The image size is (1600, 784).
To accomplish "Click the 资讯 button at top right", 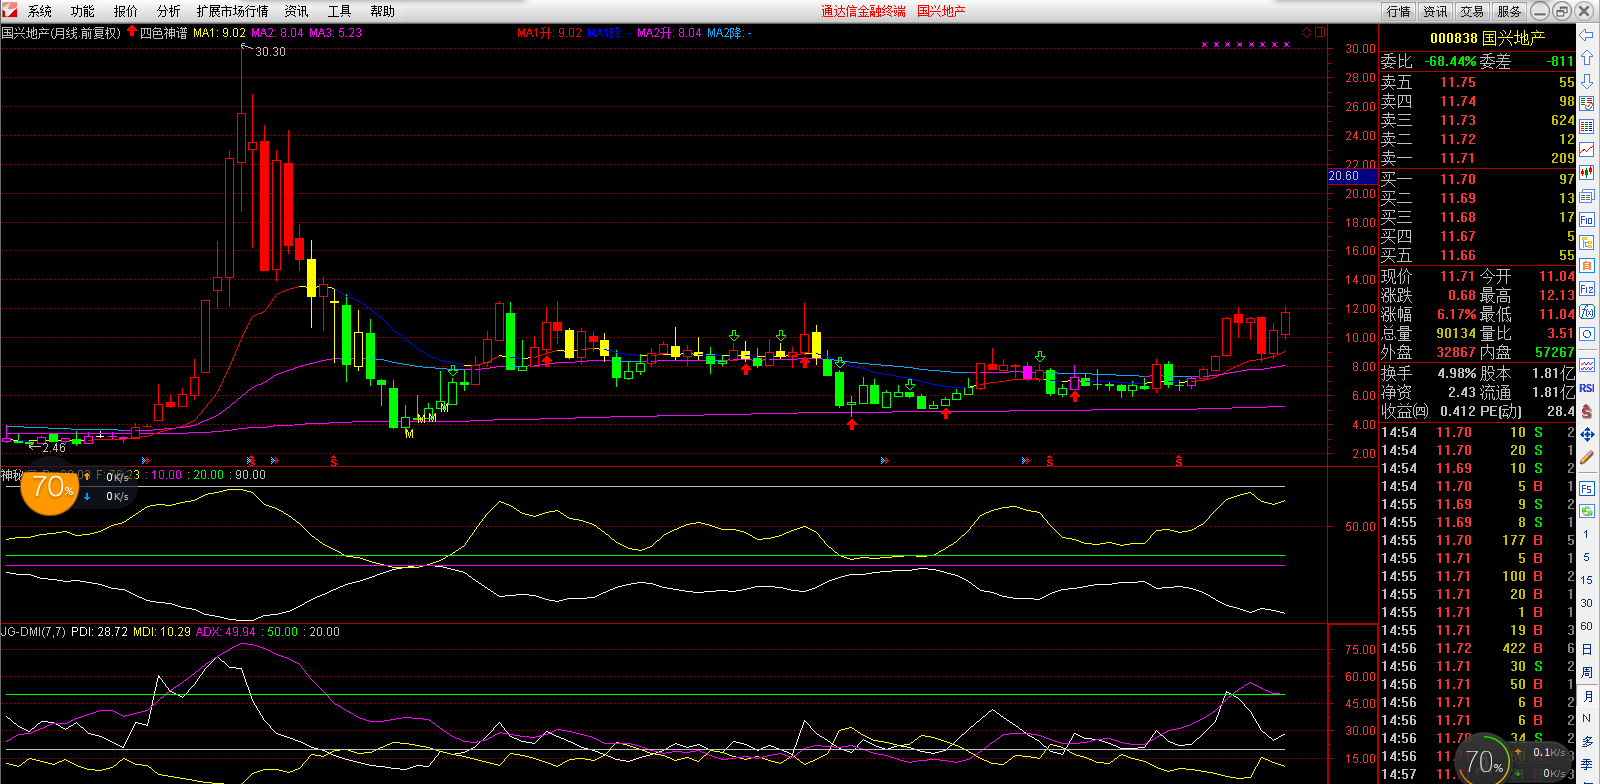I will pyautogui.click(x=1436, y=11).
